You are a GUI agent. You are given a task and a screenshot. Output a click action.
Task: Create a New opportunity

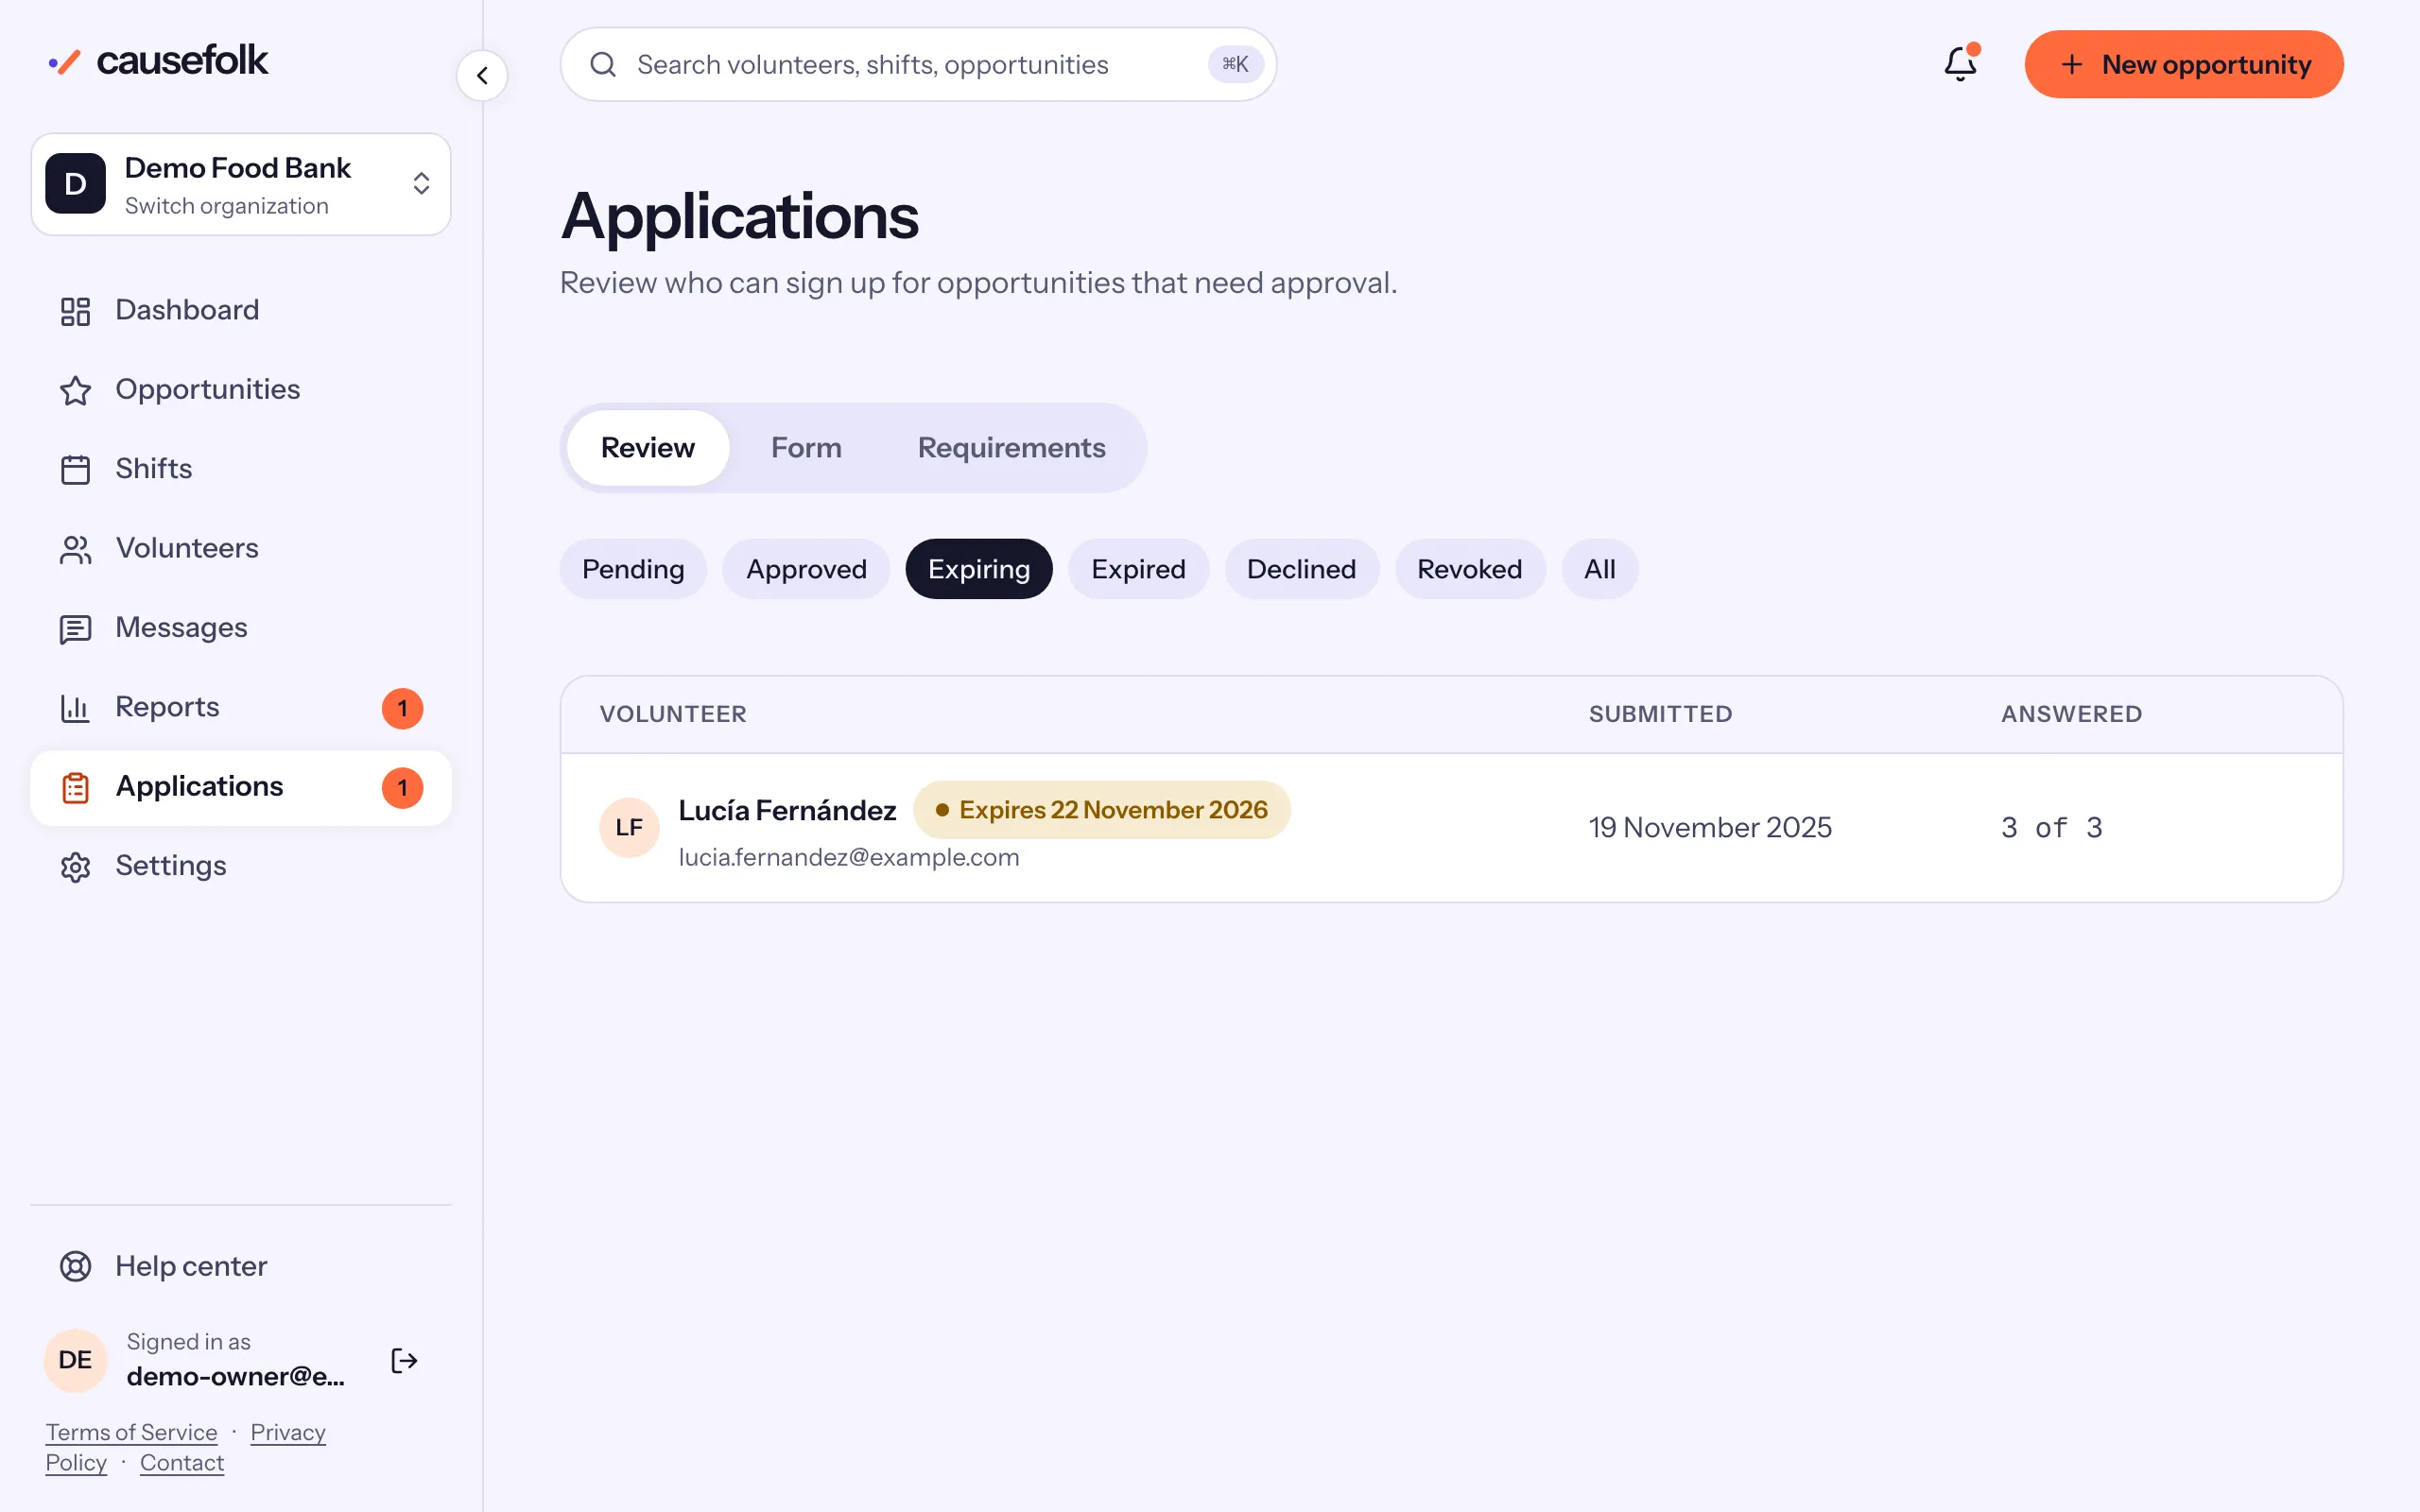(x=2184, y=64)
